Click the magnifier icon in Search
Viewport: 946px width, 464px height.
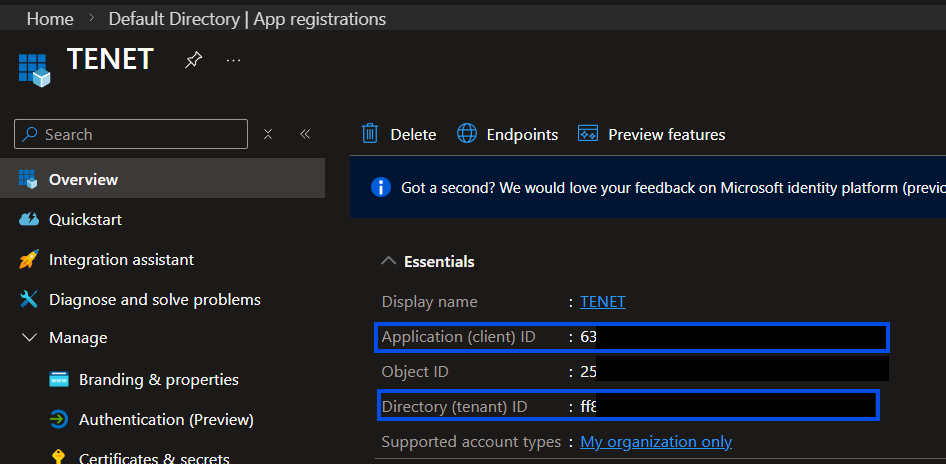[30, 134]
